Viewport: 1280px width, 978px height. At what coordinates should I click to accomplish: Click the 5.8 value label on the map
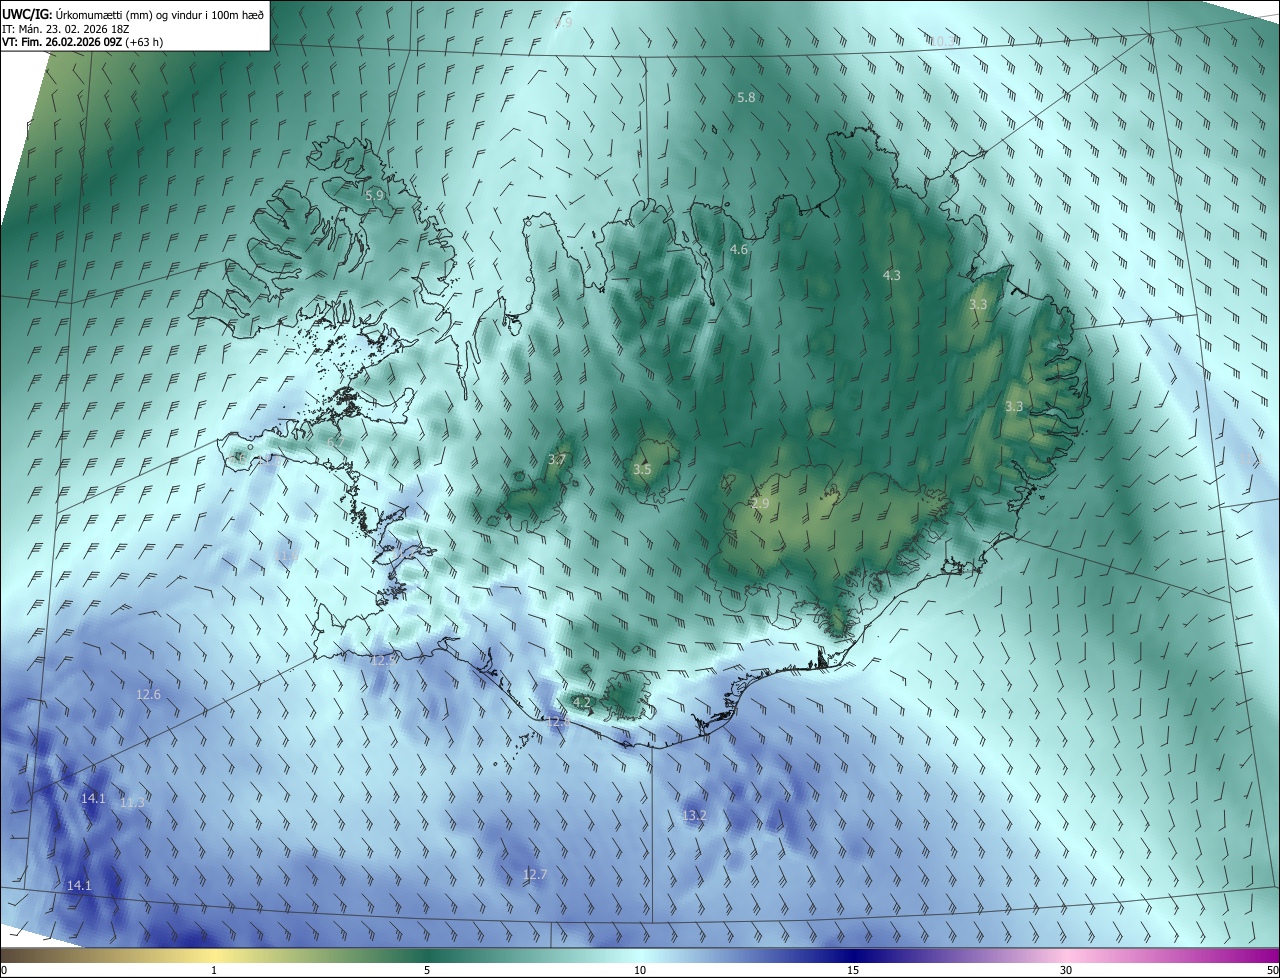[x=746, y=98]
